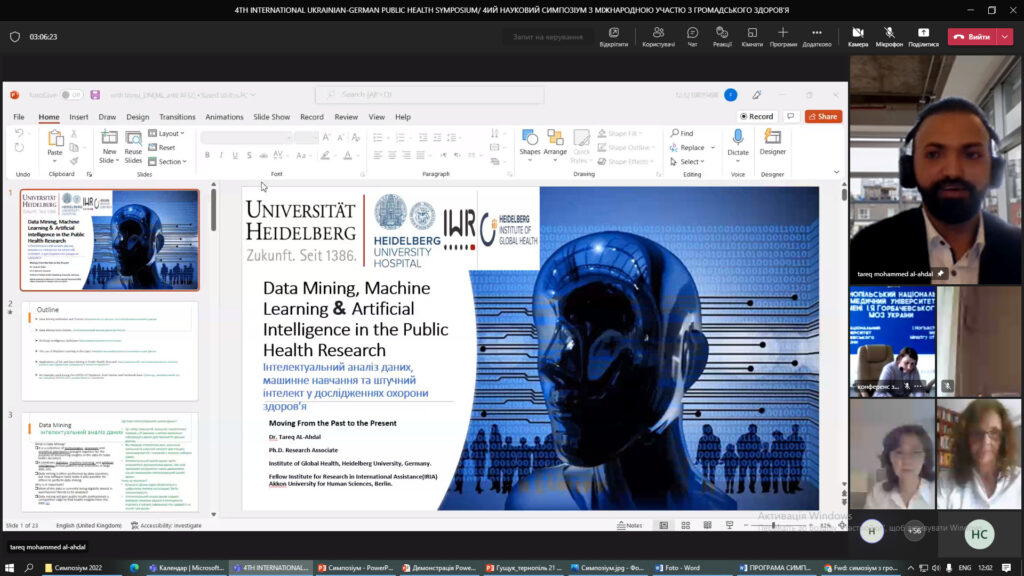The image size is (1024, 576).
Task: Expand the Layout dropdown
Action: tap(169, 133)
